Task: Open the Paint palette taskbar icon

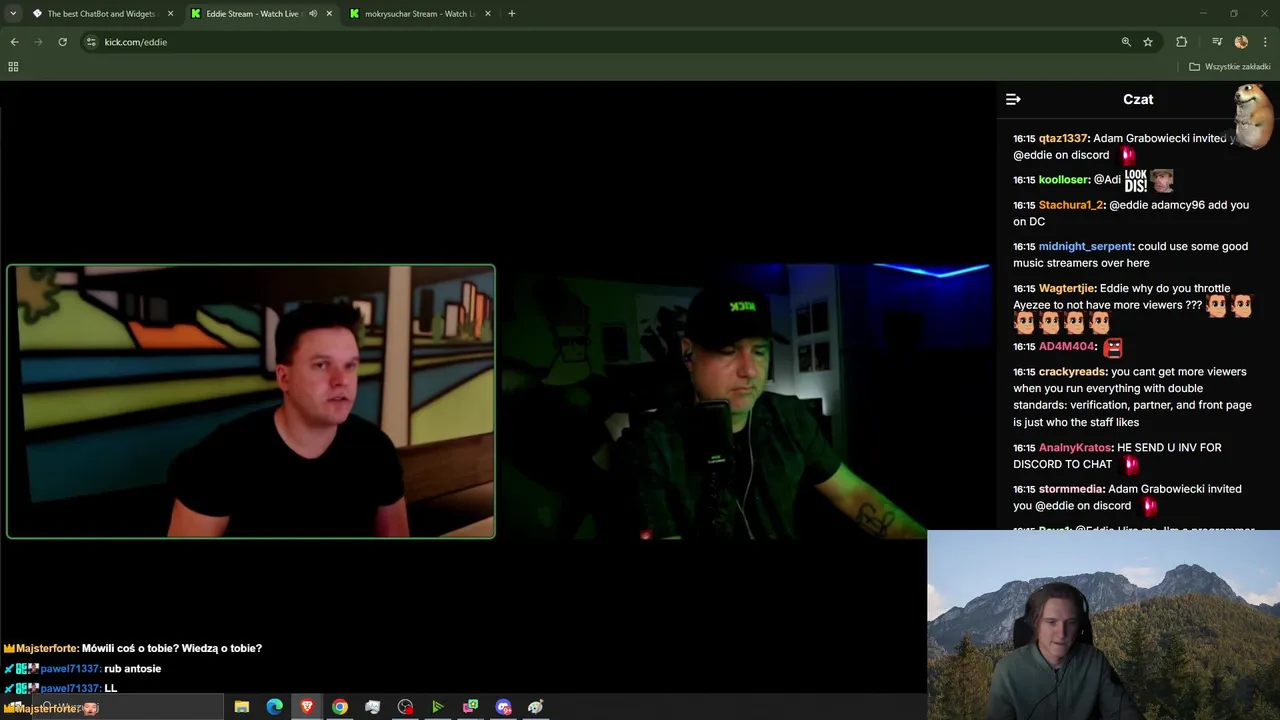Action: pos(536,707)
